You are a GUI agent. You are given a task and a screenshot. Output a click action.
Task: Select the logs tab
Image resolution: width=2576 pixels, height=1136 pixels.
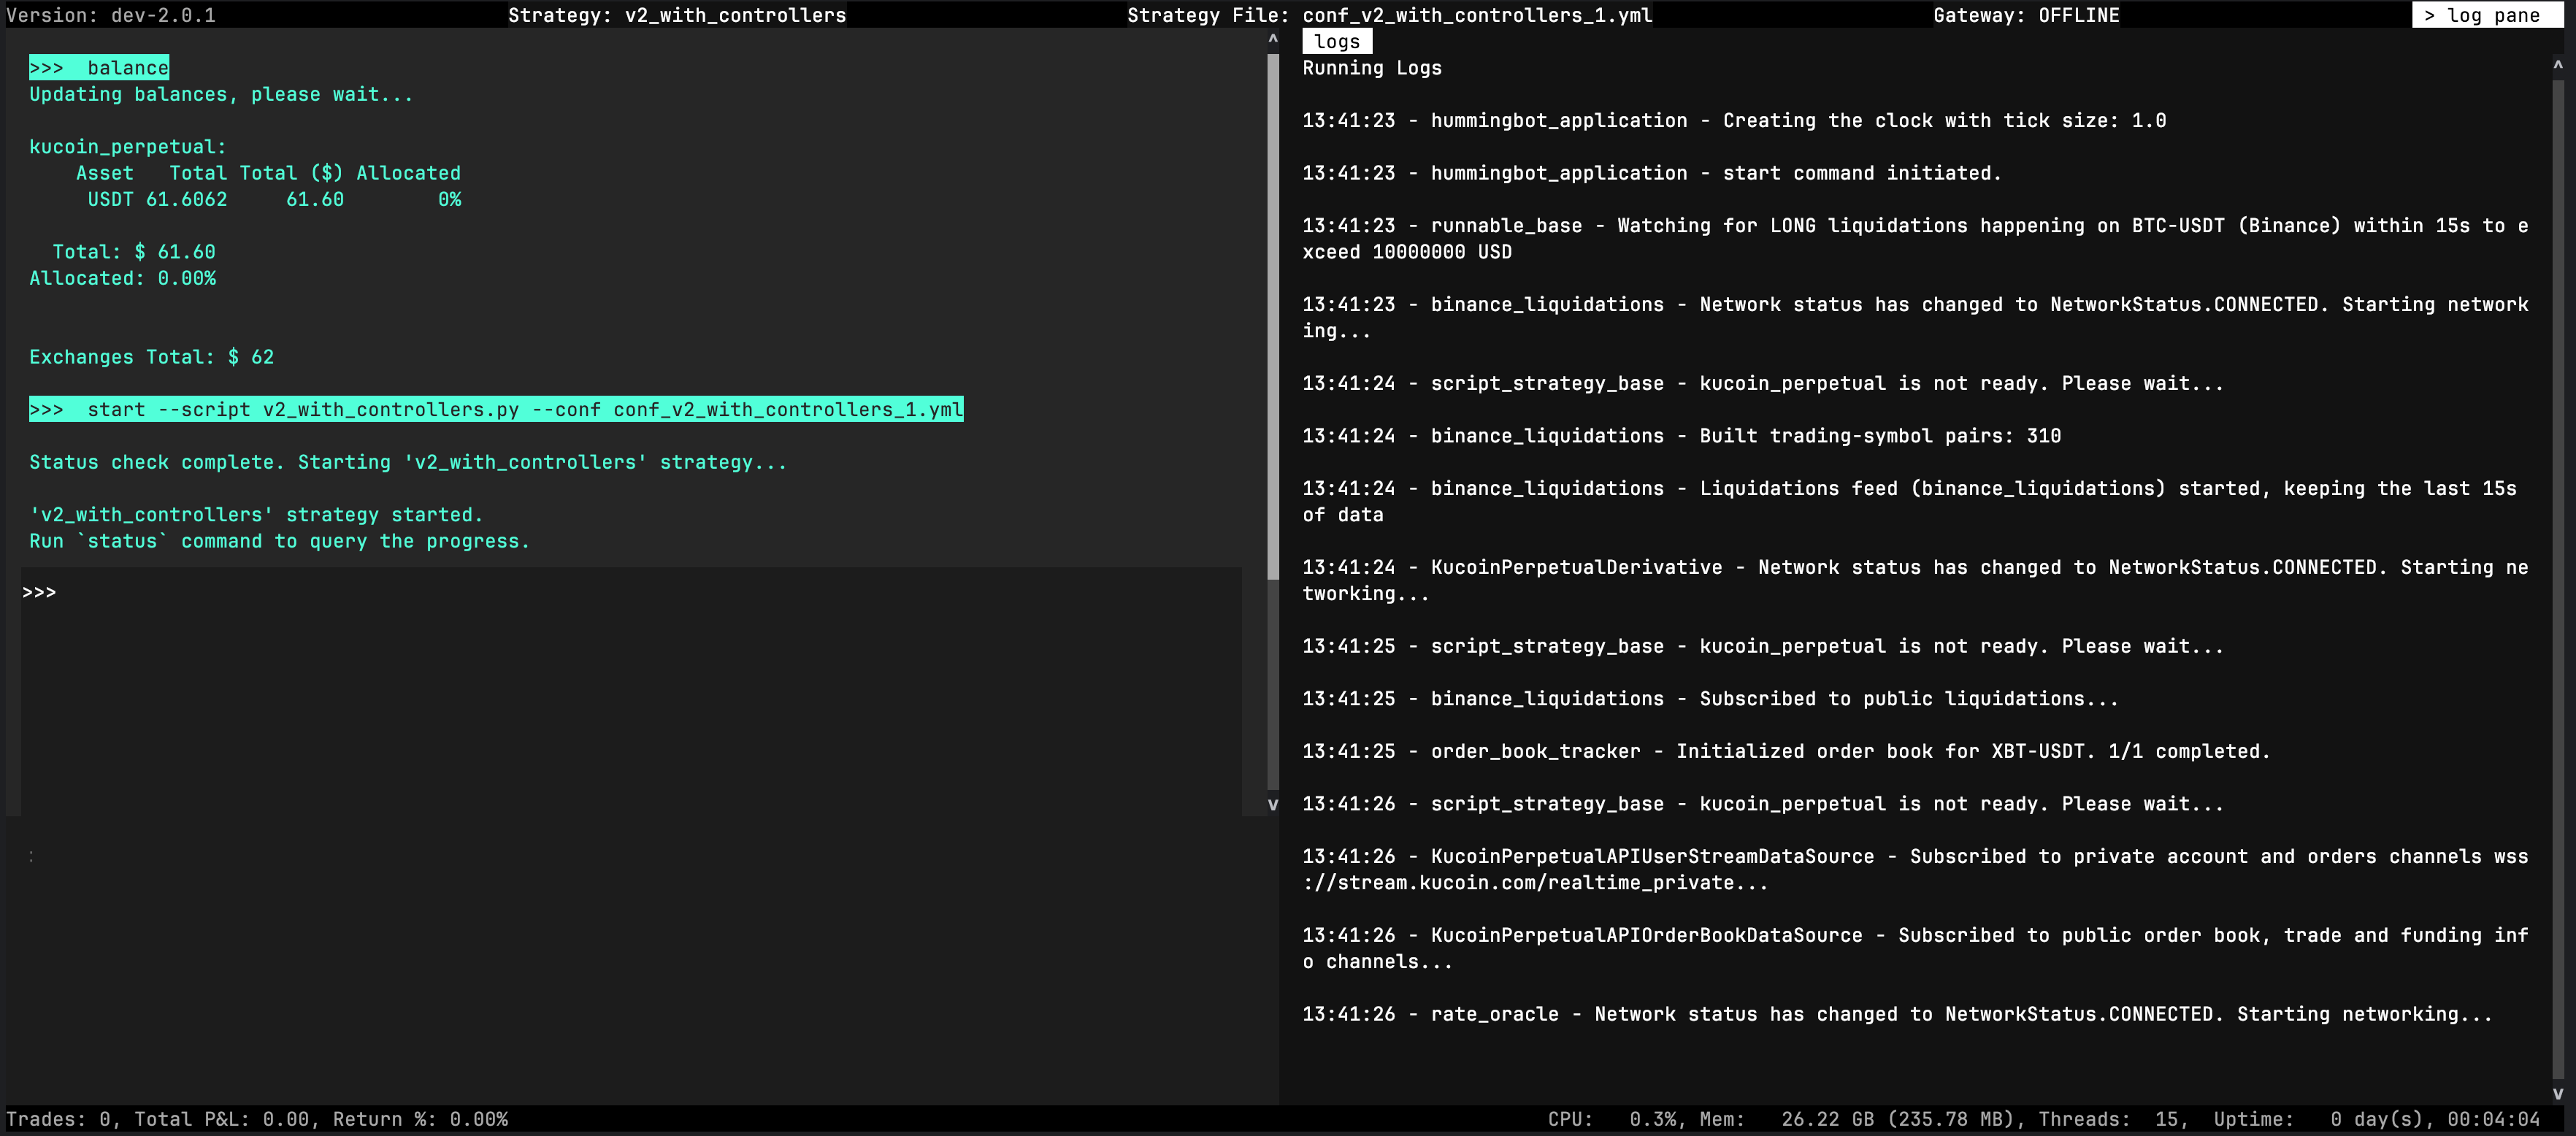tap(1336, 41)
